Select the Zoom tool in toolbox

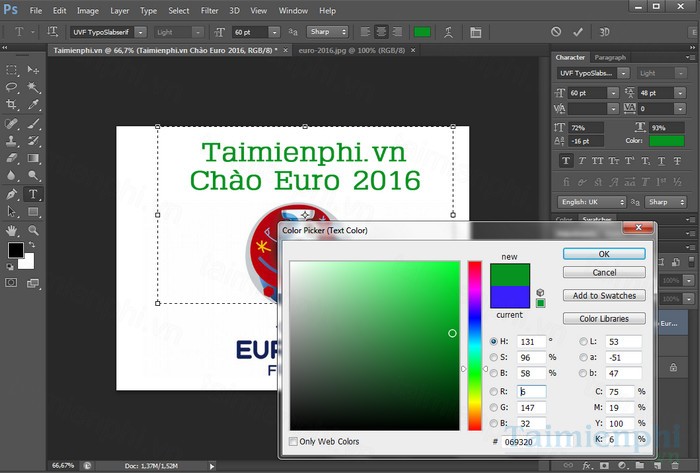click(x=33, y=230)
